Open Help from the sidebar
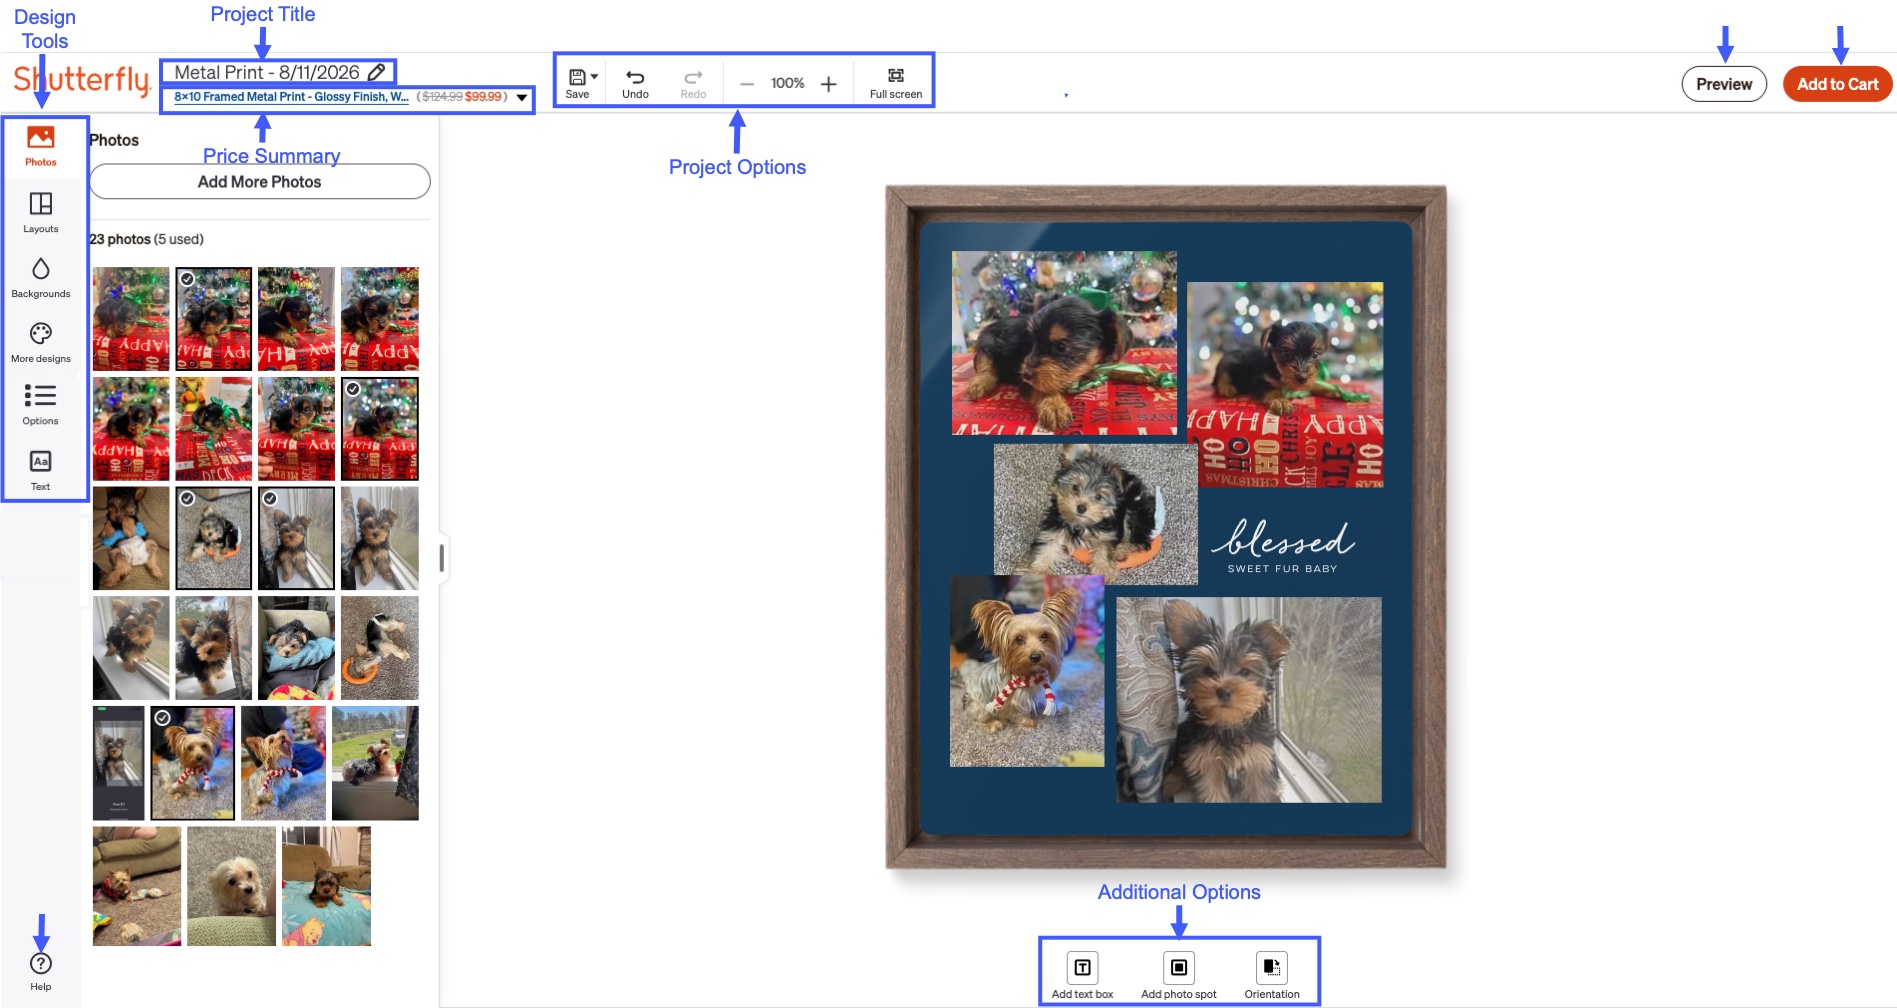 tap(41, 971)
